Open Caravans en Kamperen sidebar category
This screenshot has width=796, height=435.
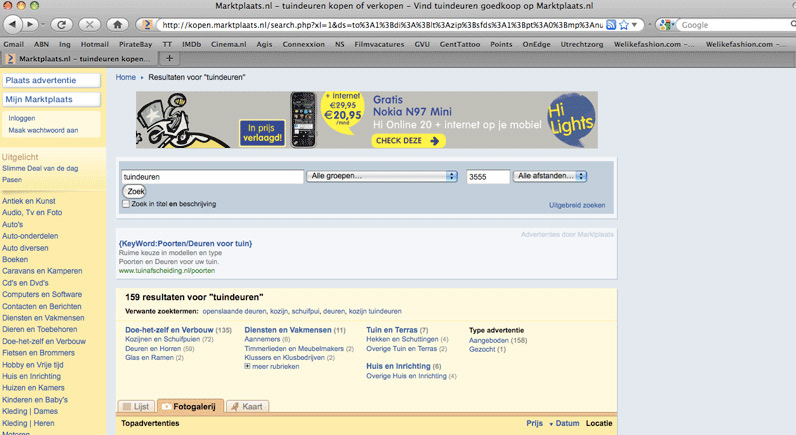42,271
